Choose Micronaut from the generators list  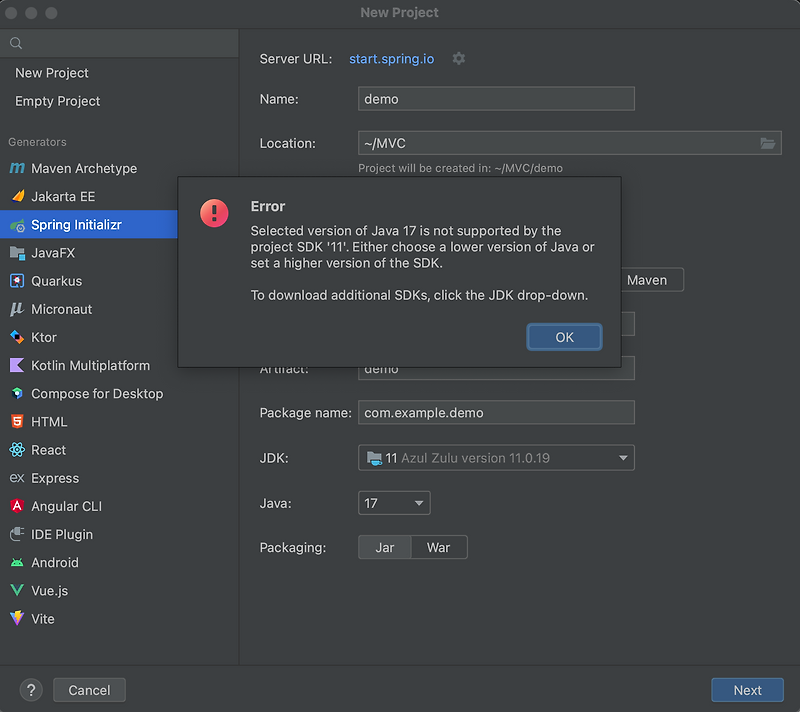pyautogui.click(x=62, y=309)
